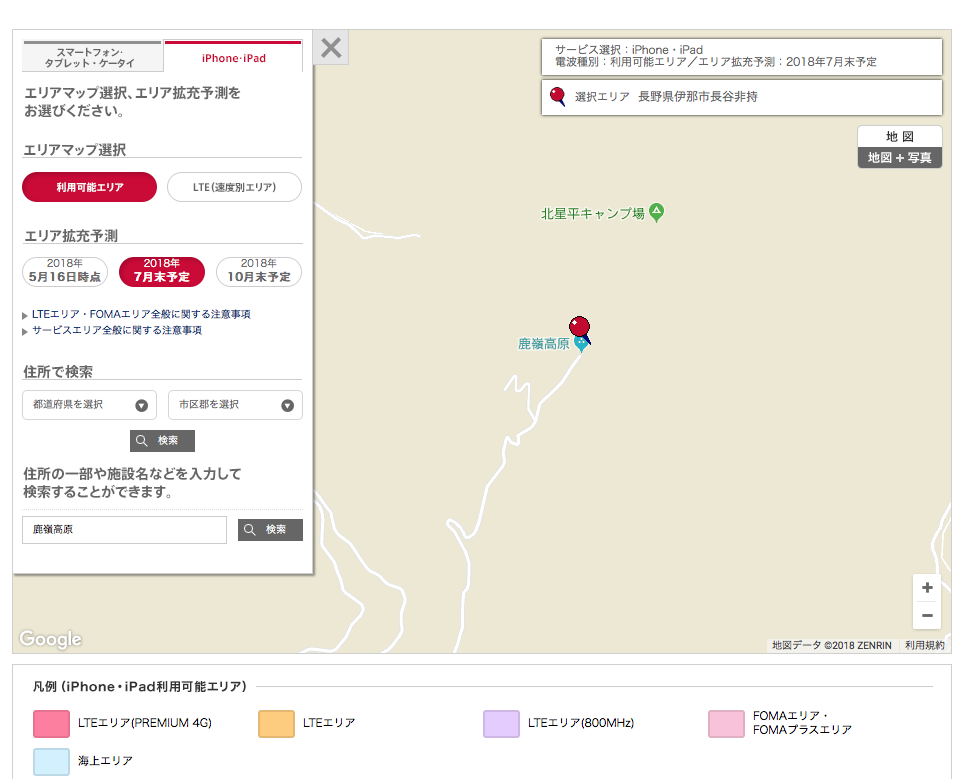Click the red map pin marker
Image resolution: width=968 pixels, height=779 pixels.
coord(580,330)
